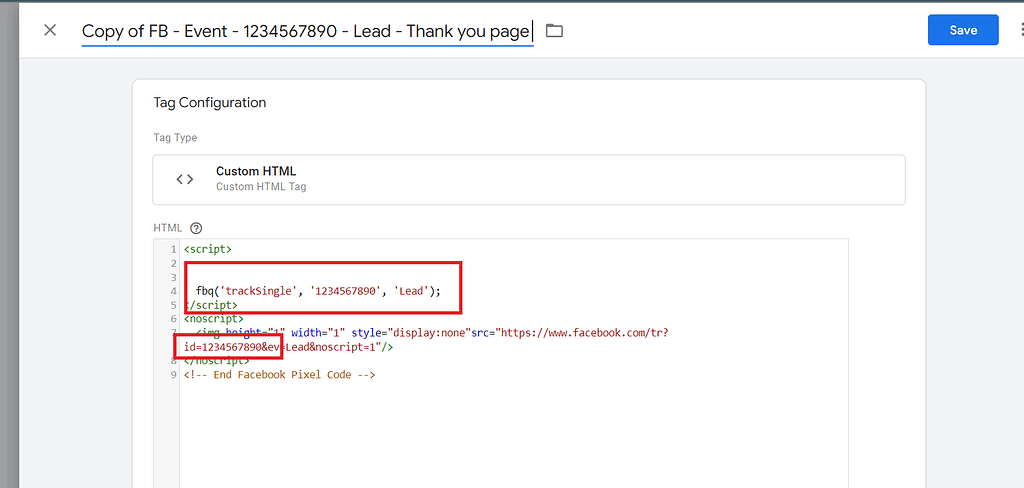The height and width of the screenshot is (488, 1024).
Task: Select the Custom HTML tag type card
Action: pyautogui.click(x=528, y=179)
